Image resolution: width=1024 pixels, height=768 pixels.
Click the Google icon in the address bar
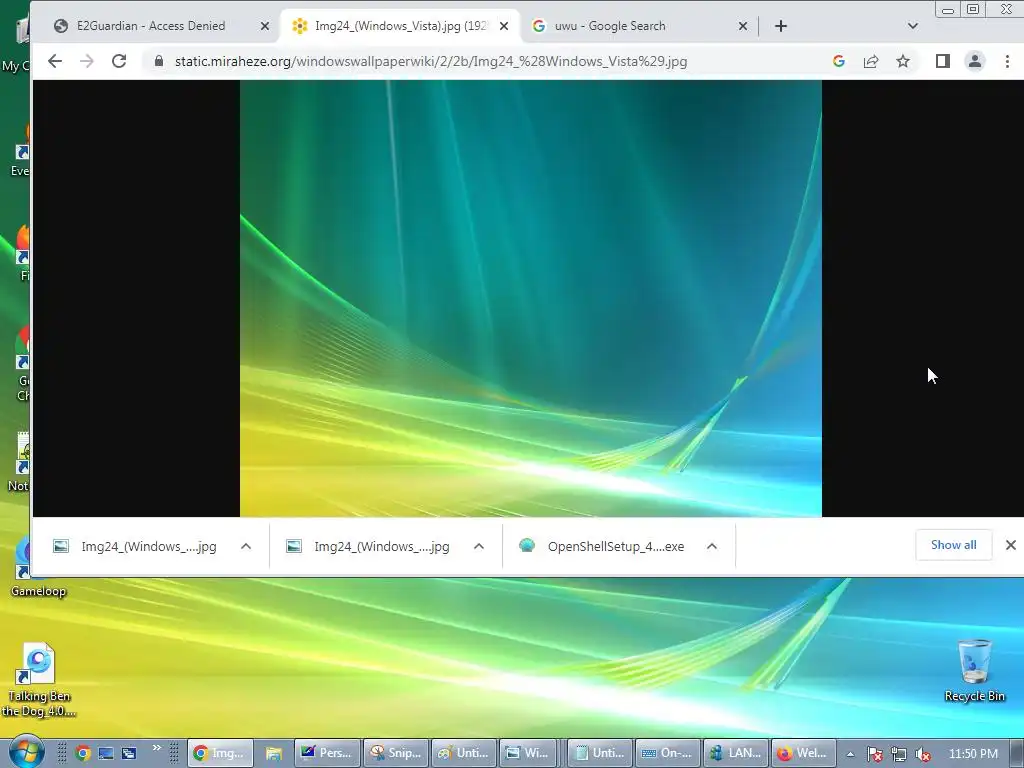tap(839, 61)
